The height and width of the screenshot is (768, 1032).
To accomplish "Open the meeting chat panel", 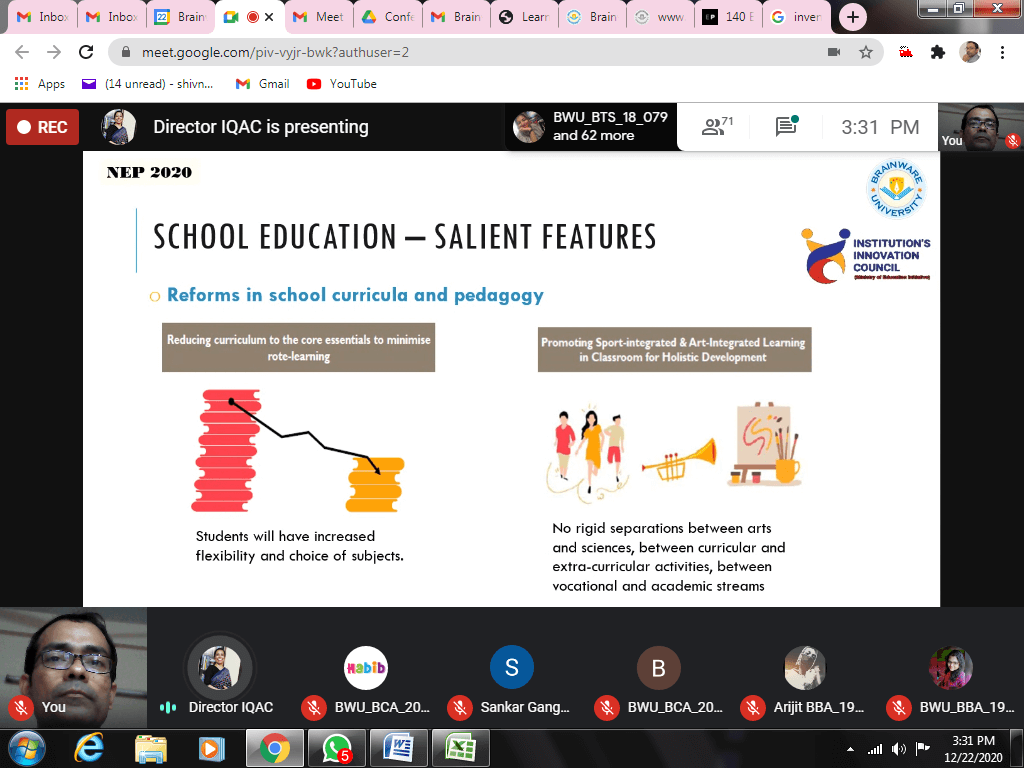I will [x=787, y=127].
